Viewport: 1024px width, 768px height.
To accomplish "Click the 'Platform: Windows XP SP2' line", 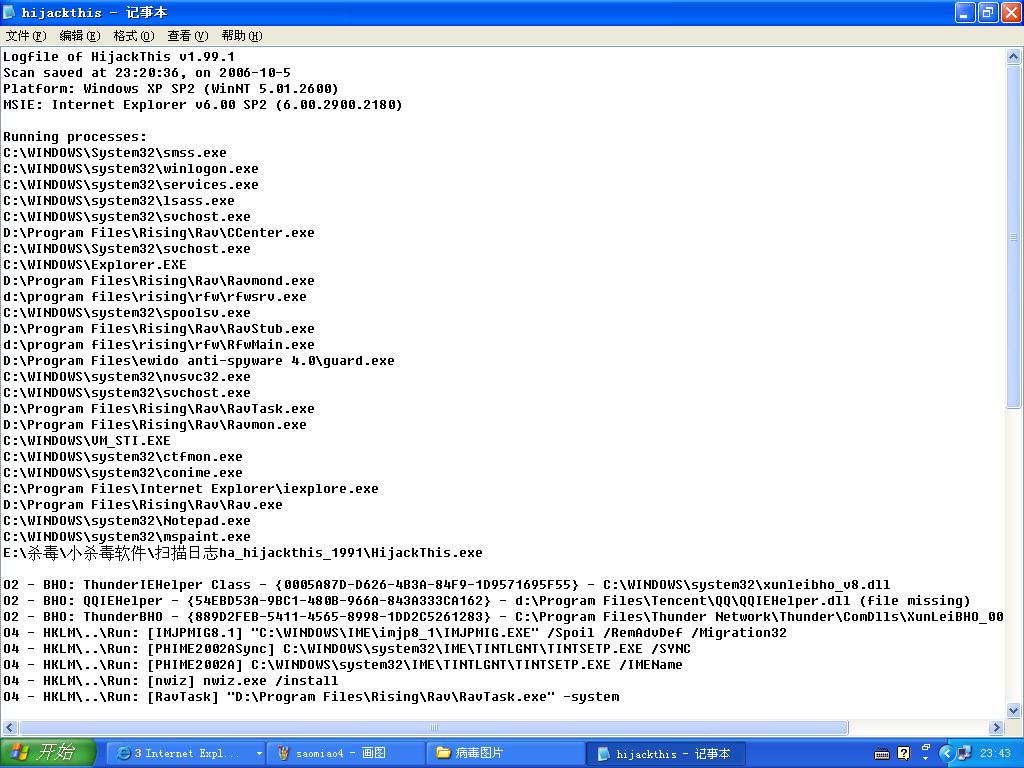I will pyautogui.click(x=170, y=89).
